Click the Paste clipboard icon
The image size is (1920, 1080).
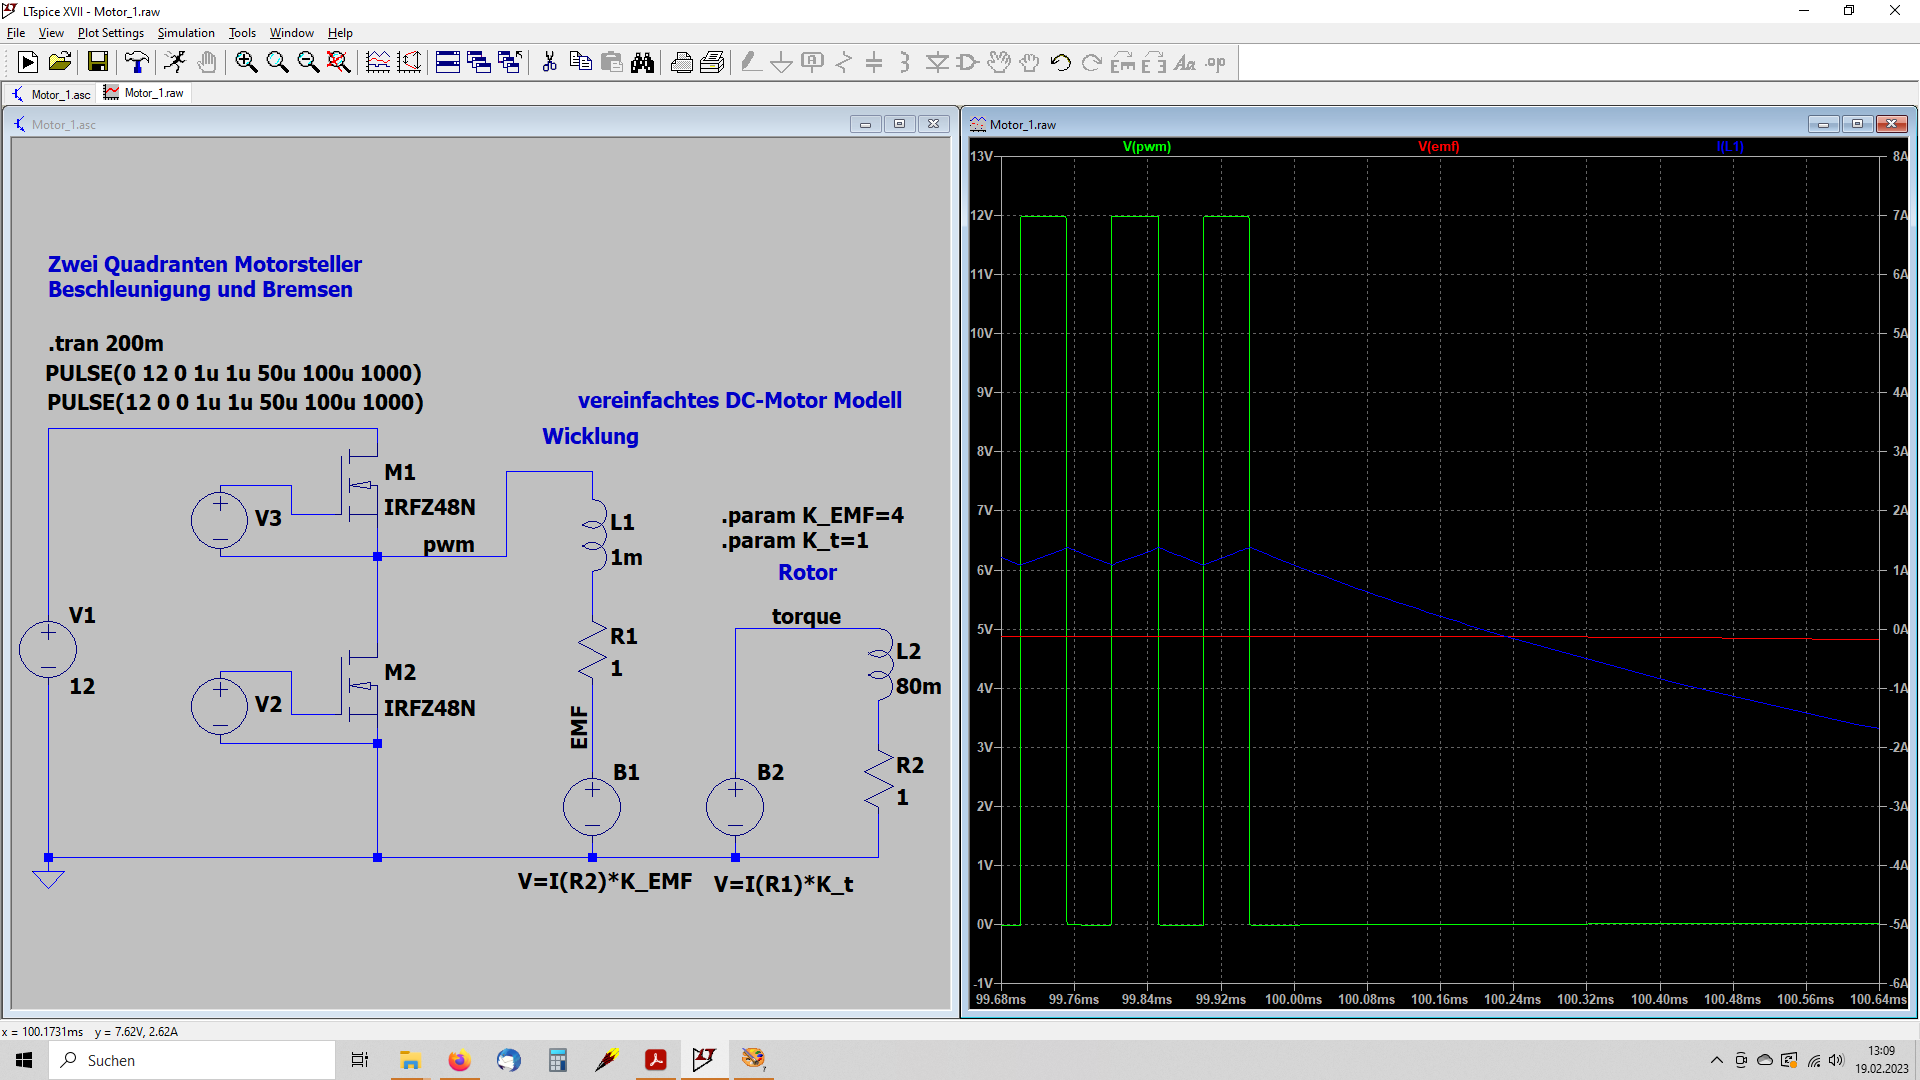(x=612, y=63)
